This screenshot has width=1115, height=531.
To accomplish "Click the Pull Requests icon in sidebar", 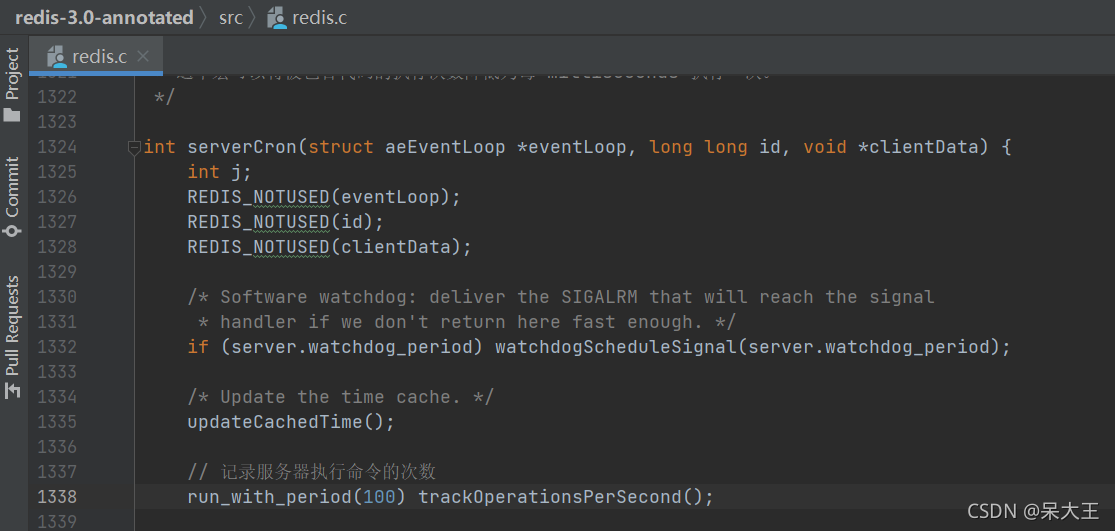I will (x=12, y=390).
